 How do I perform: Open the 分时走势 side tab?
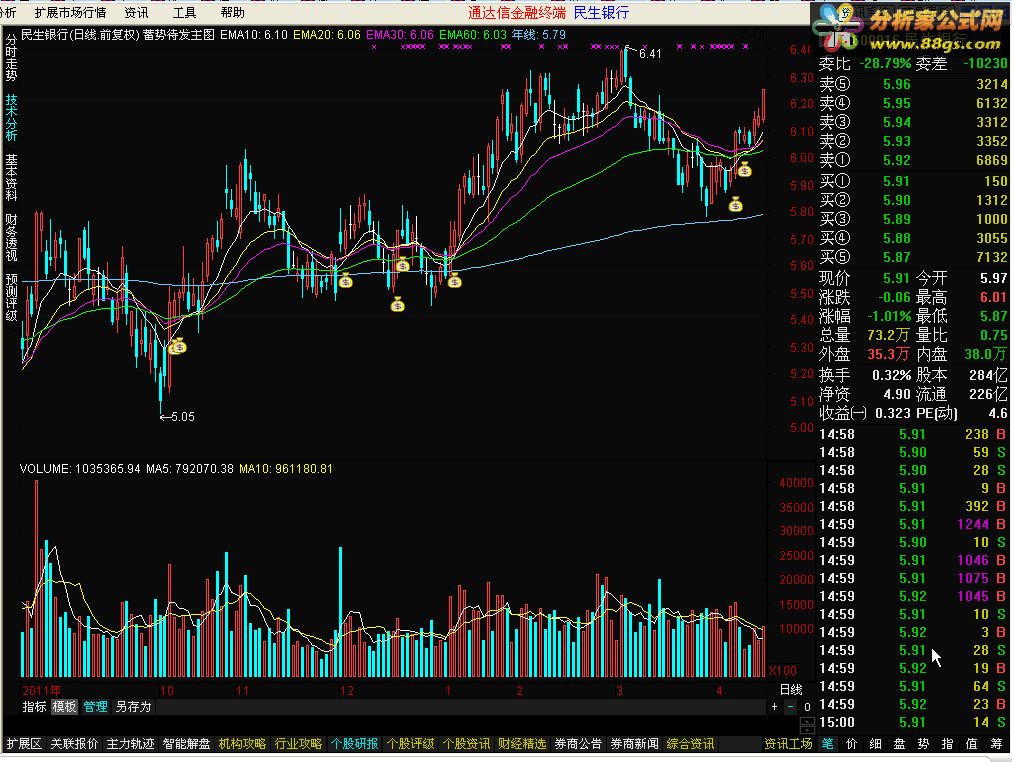(x=11, y=57)
